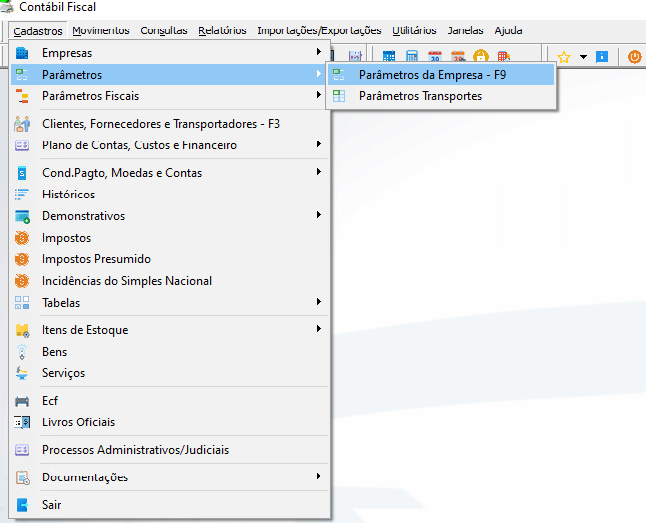The image size is (646, 523).
Task: Expand the Itens de Estoque submenu arrow
Action: (x=318, y=328)
